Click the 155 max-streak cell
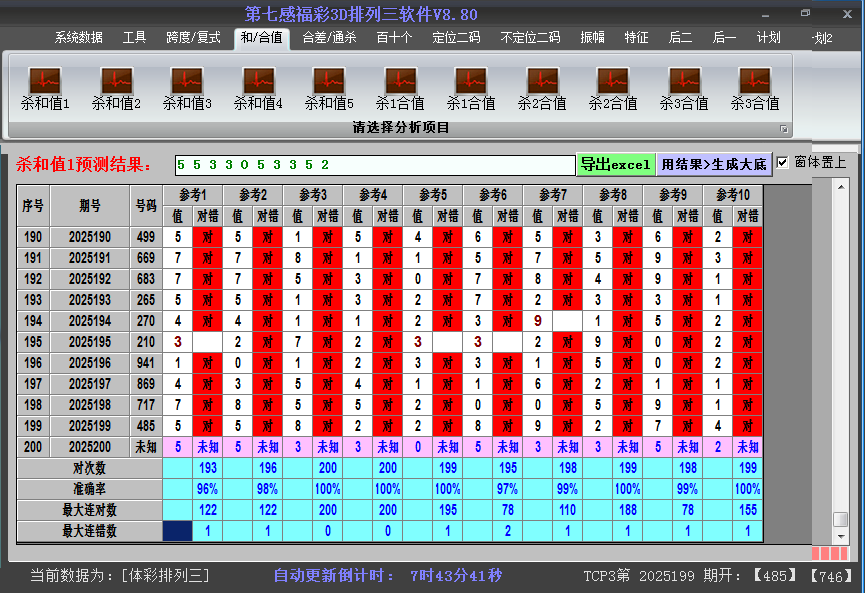Screen dimensions: 865x593 click(747, 510)
